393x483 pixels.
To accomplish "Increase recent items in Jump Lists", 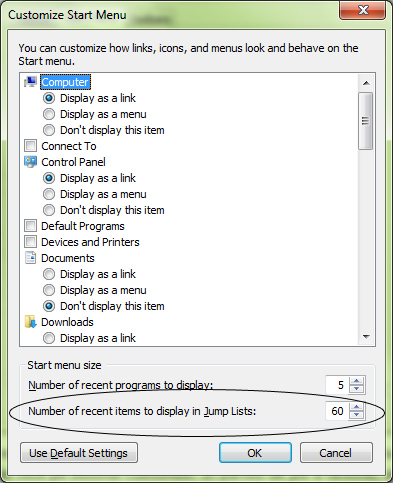I will (x=357, y=407).
